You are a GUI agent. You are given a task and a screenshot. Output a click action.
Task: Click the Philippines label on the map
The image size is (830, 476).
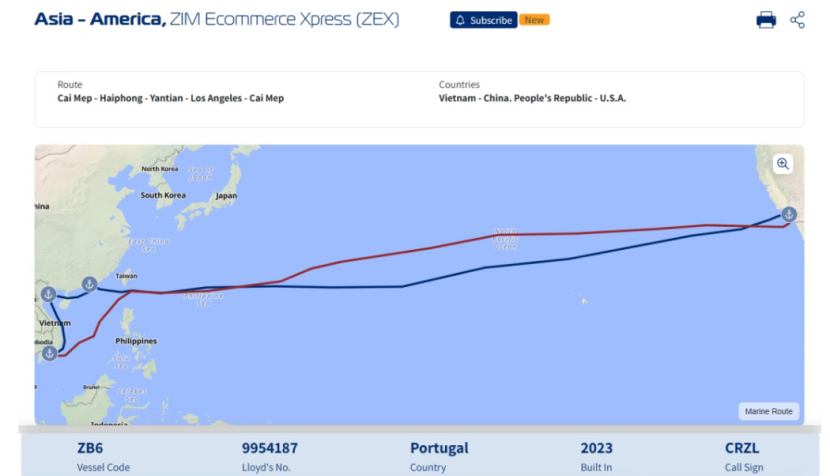(136, 341)
